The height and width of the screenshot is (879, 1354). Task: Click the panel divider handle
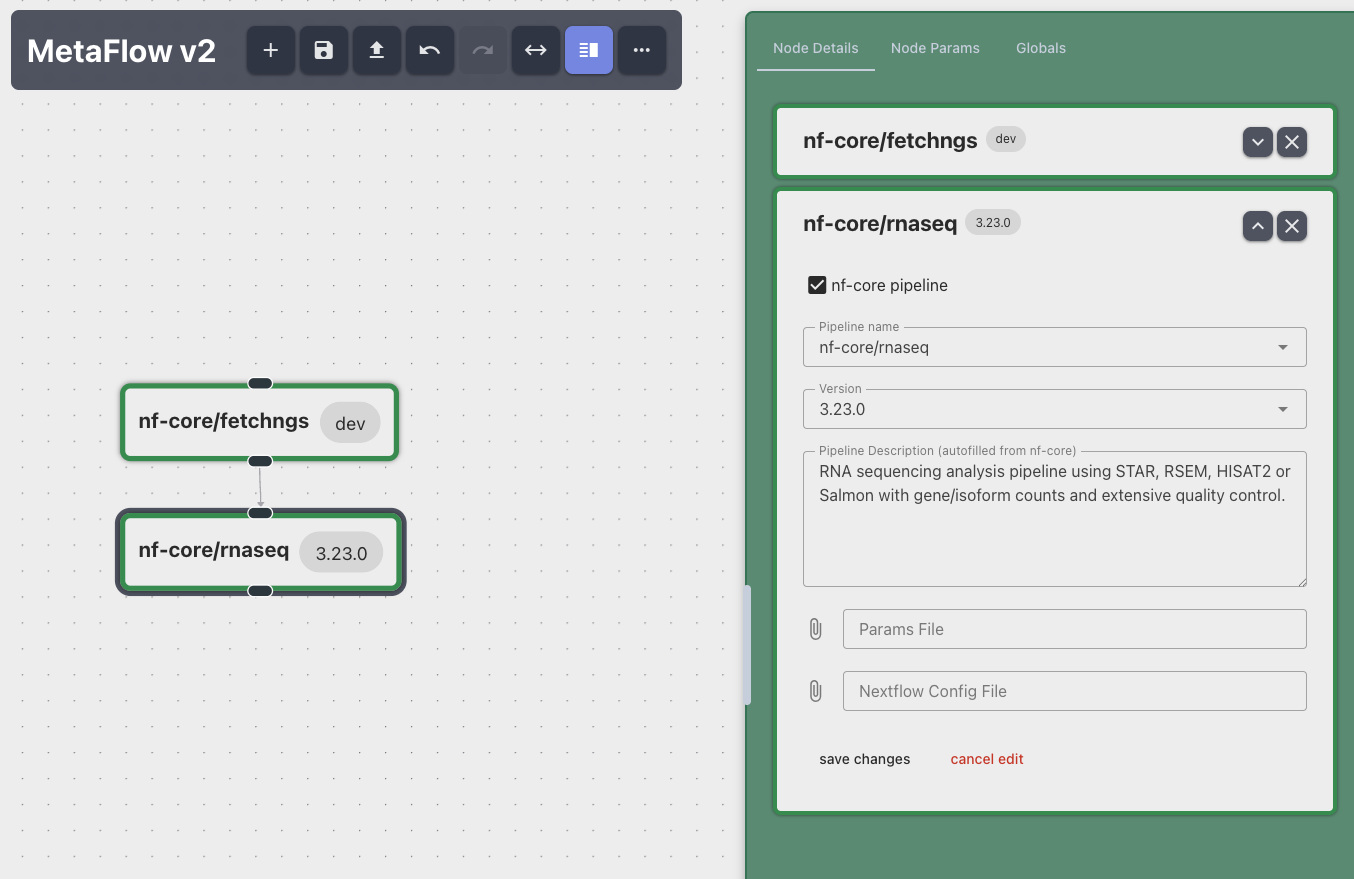[747, 645]
